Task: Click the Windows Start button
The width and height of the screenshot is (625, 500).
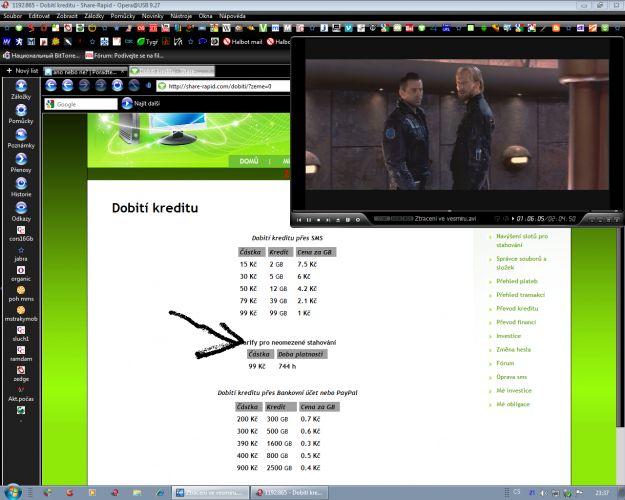Action: [x=12, y=492]
